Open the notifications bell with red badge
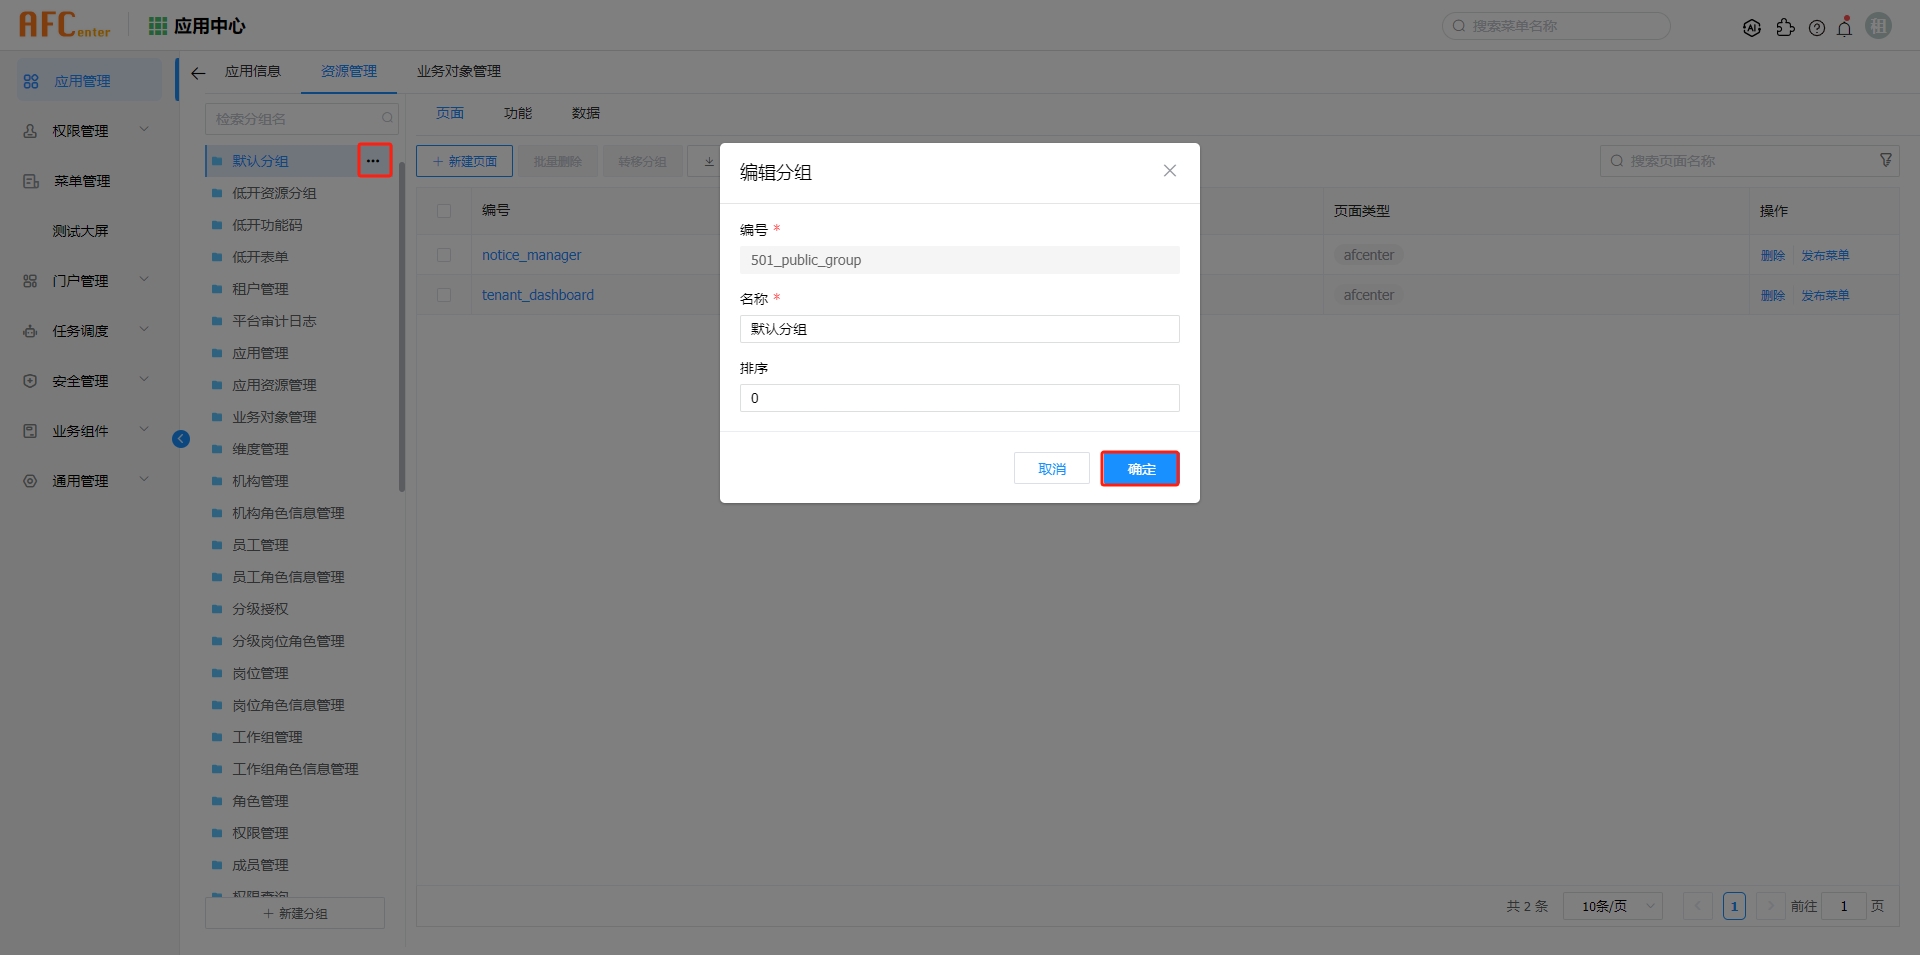 1845,27
